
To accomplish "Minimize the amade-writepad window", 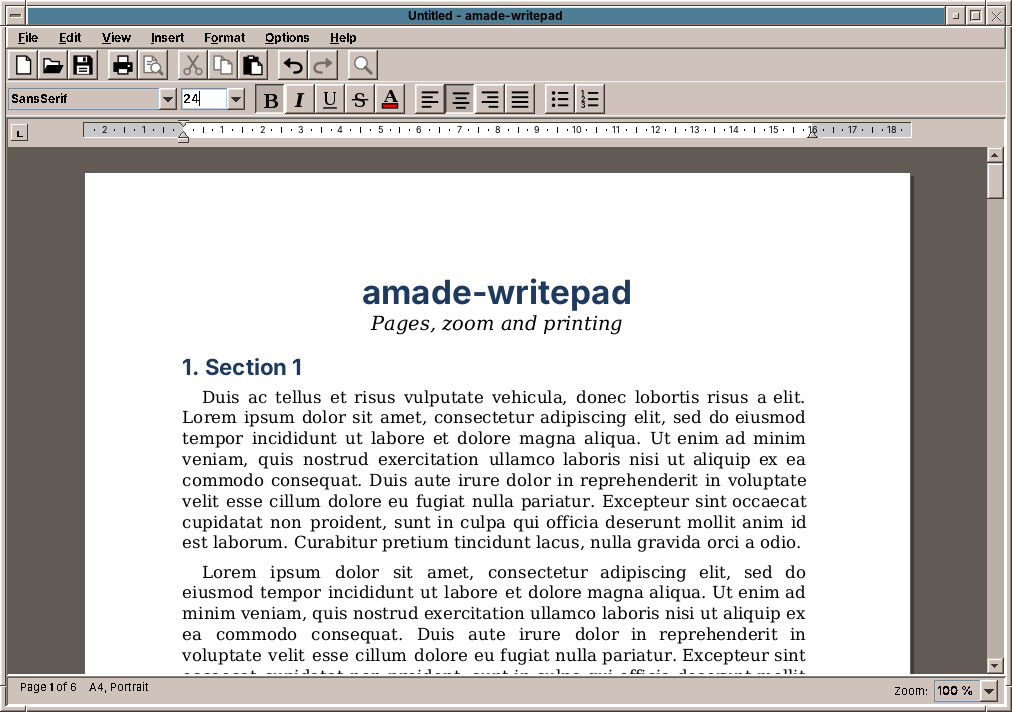I will (956, 15).
